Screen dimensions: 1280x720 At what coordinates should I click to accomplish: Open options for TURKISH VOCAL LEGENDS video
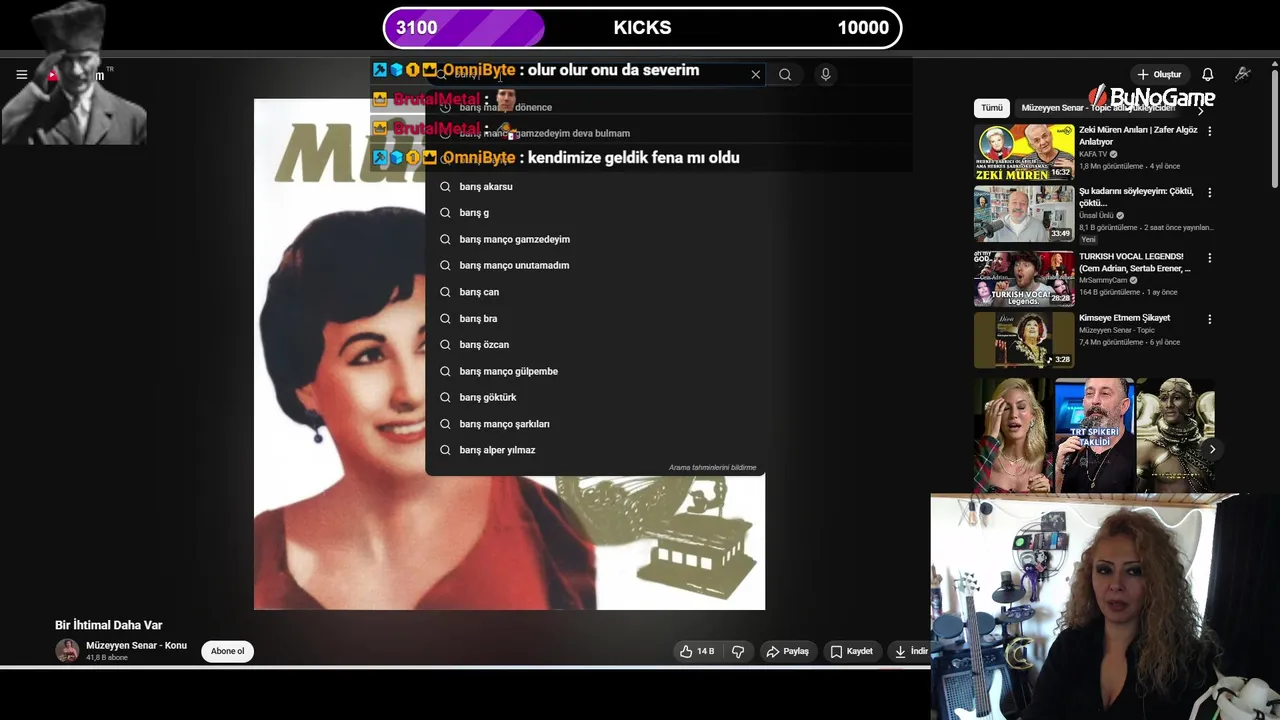[1210, 258]
